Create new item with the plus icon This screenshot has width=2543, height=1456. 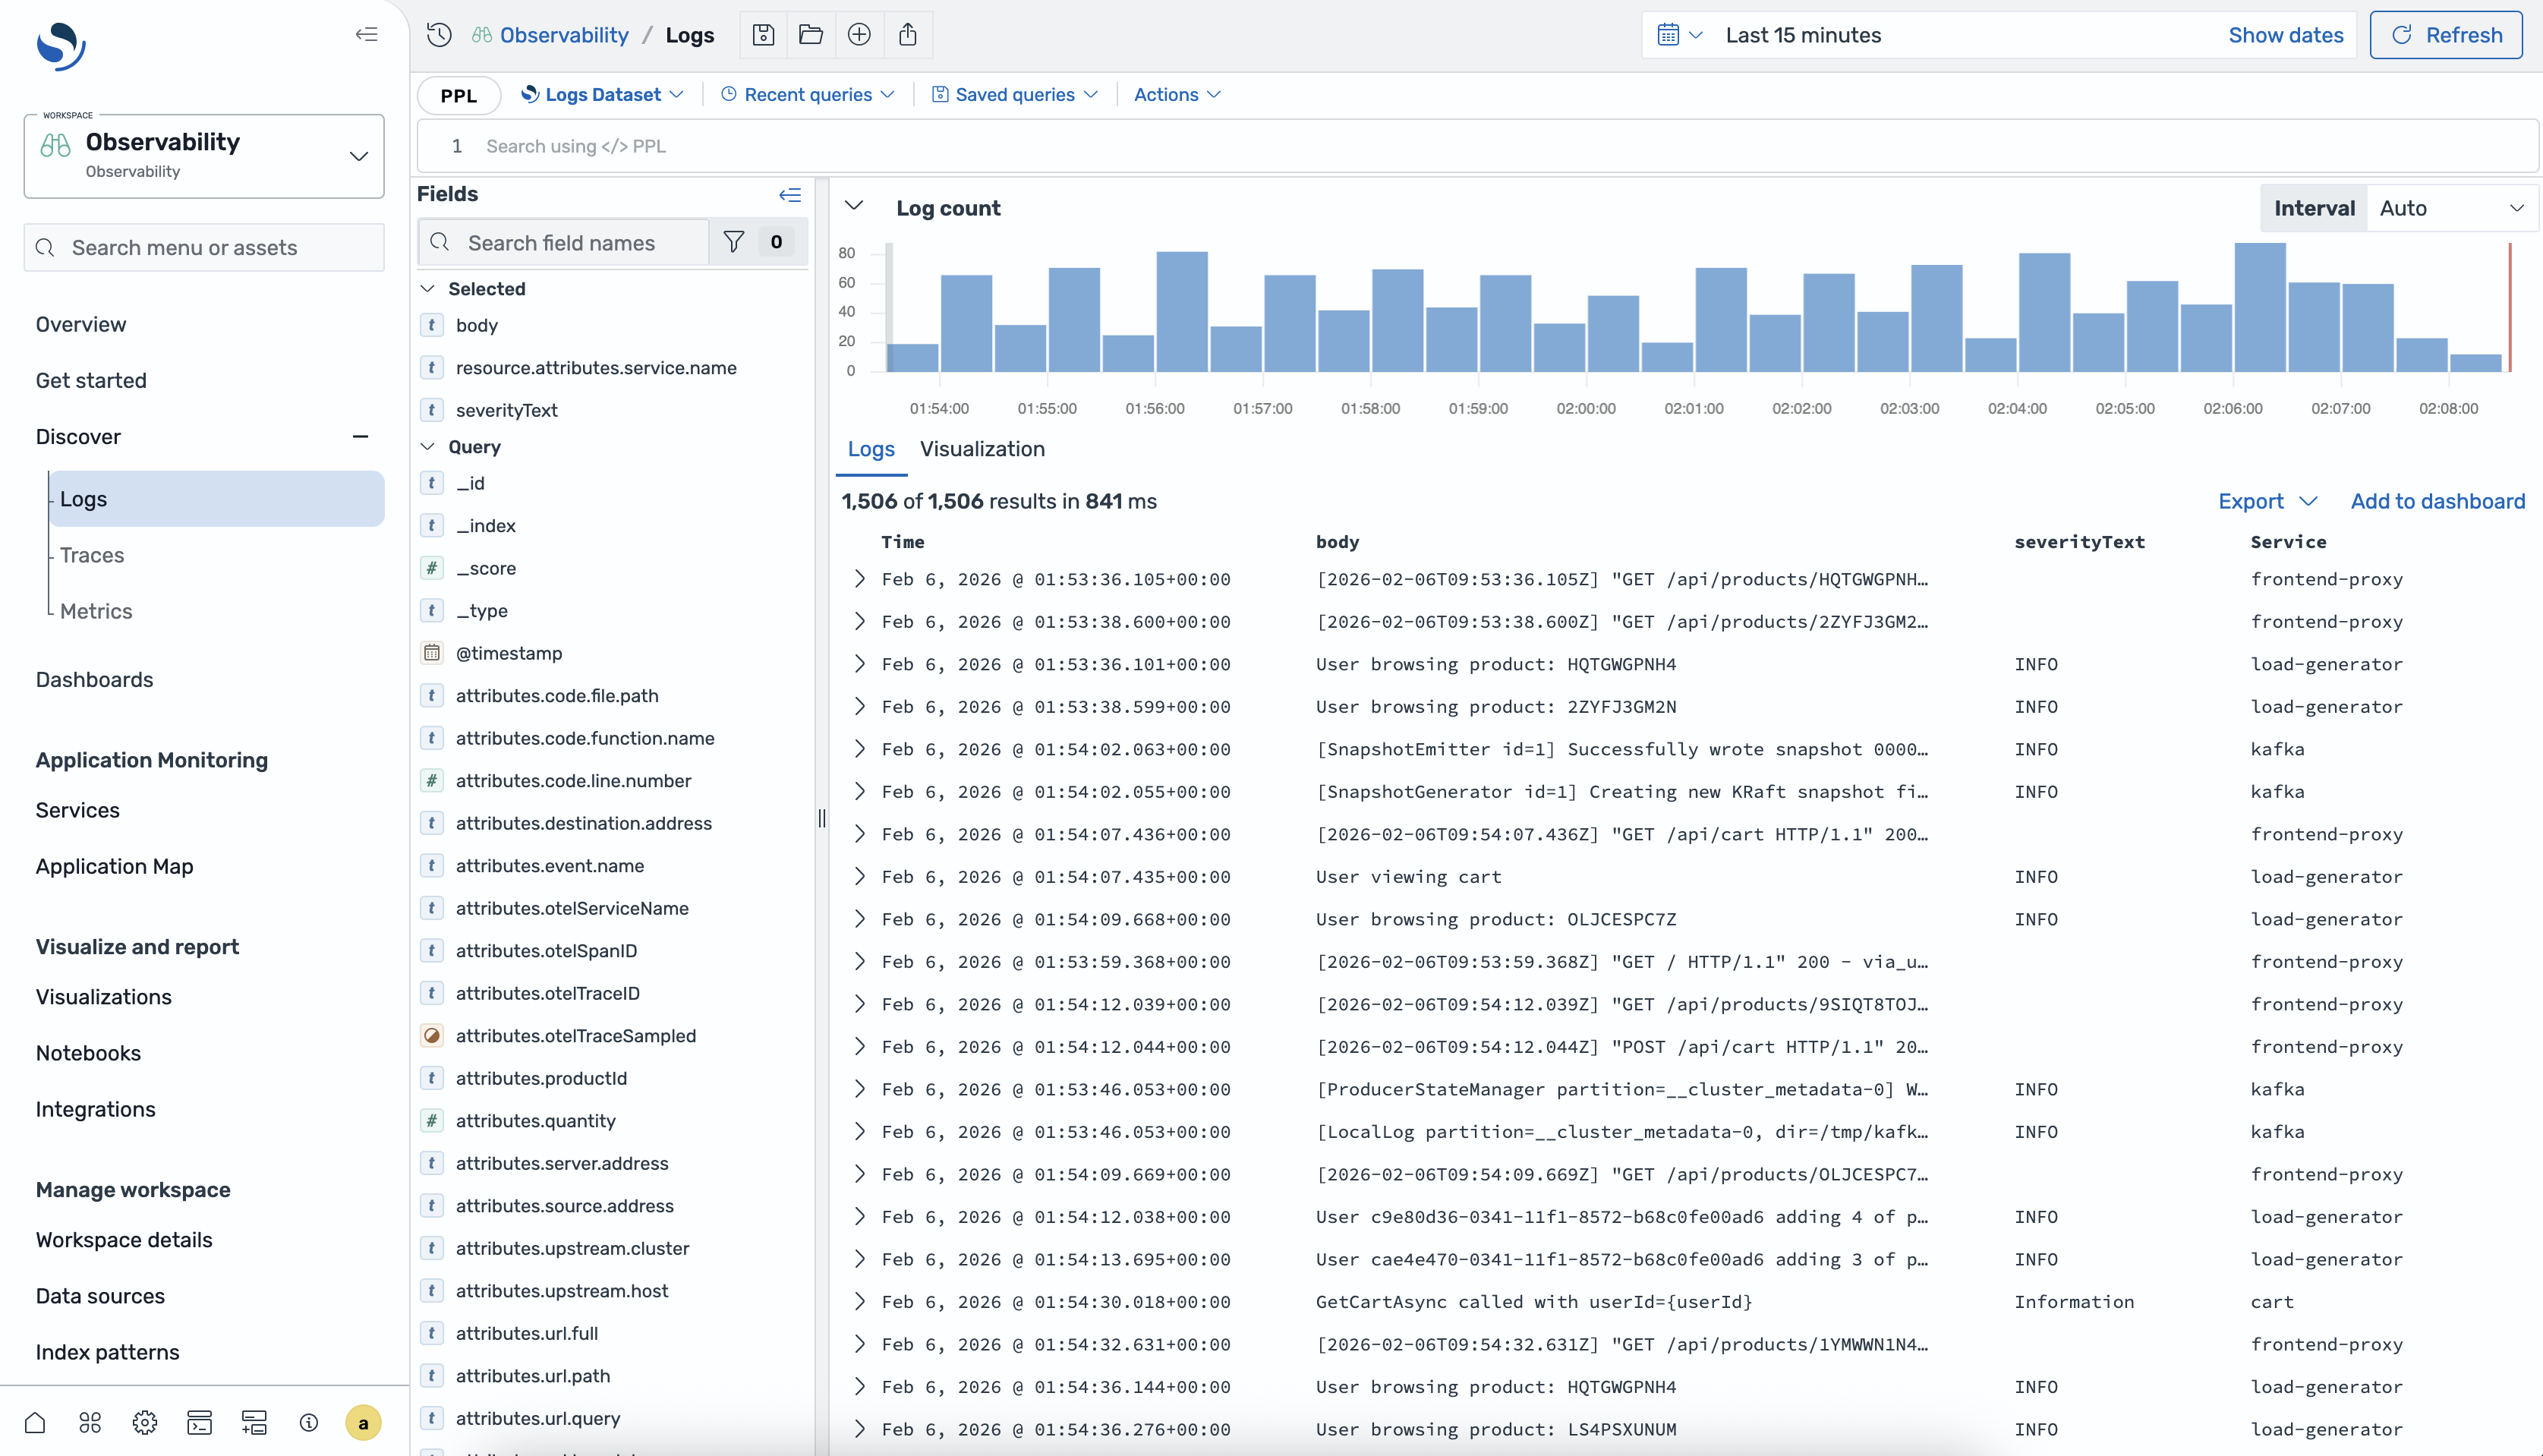[859, 34]
